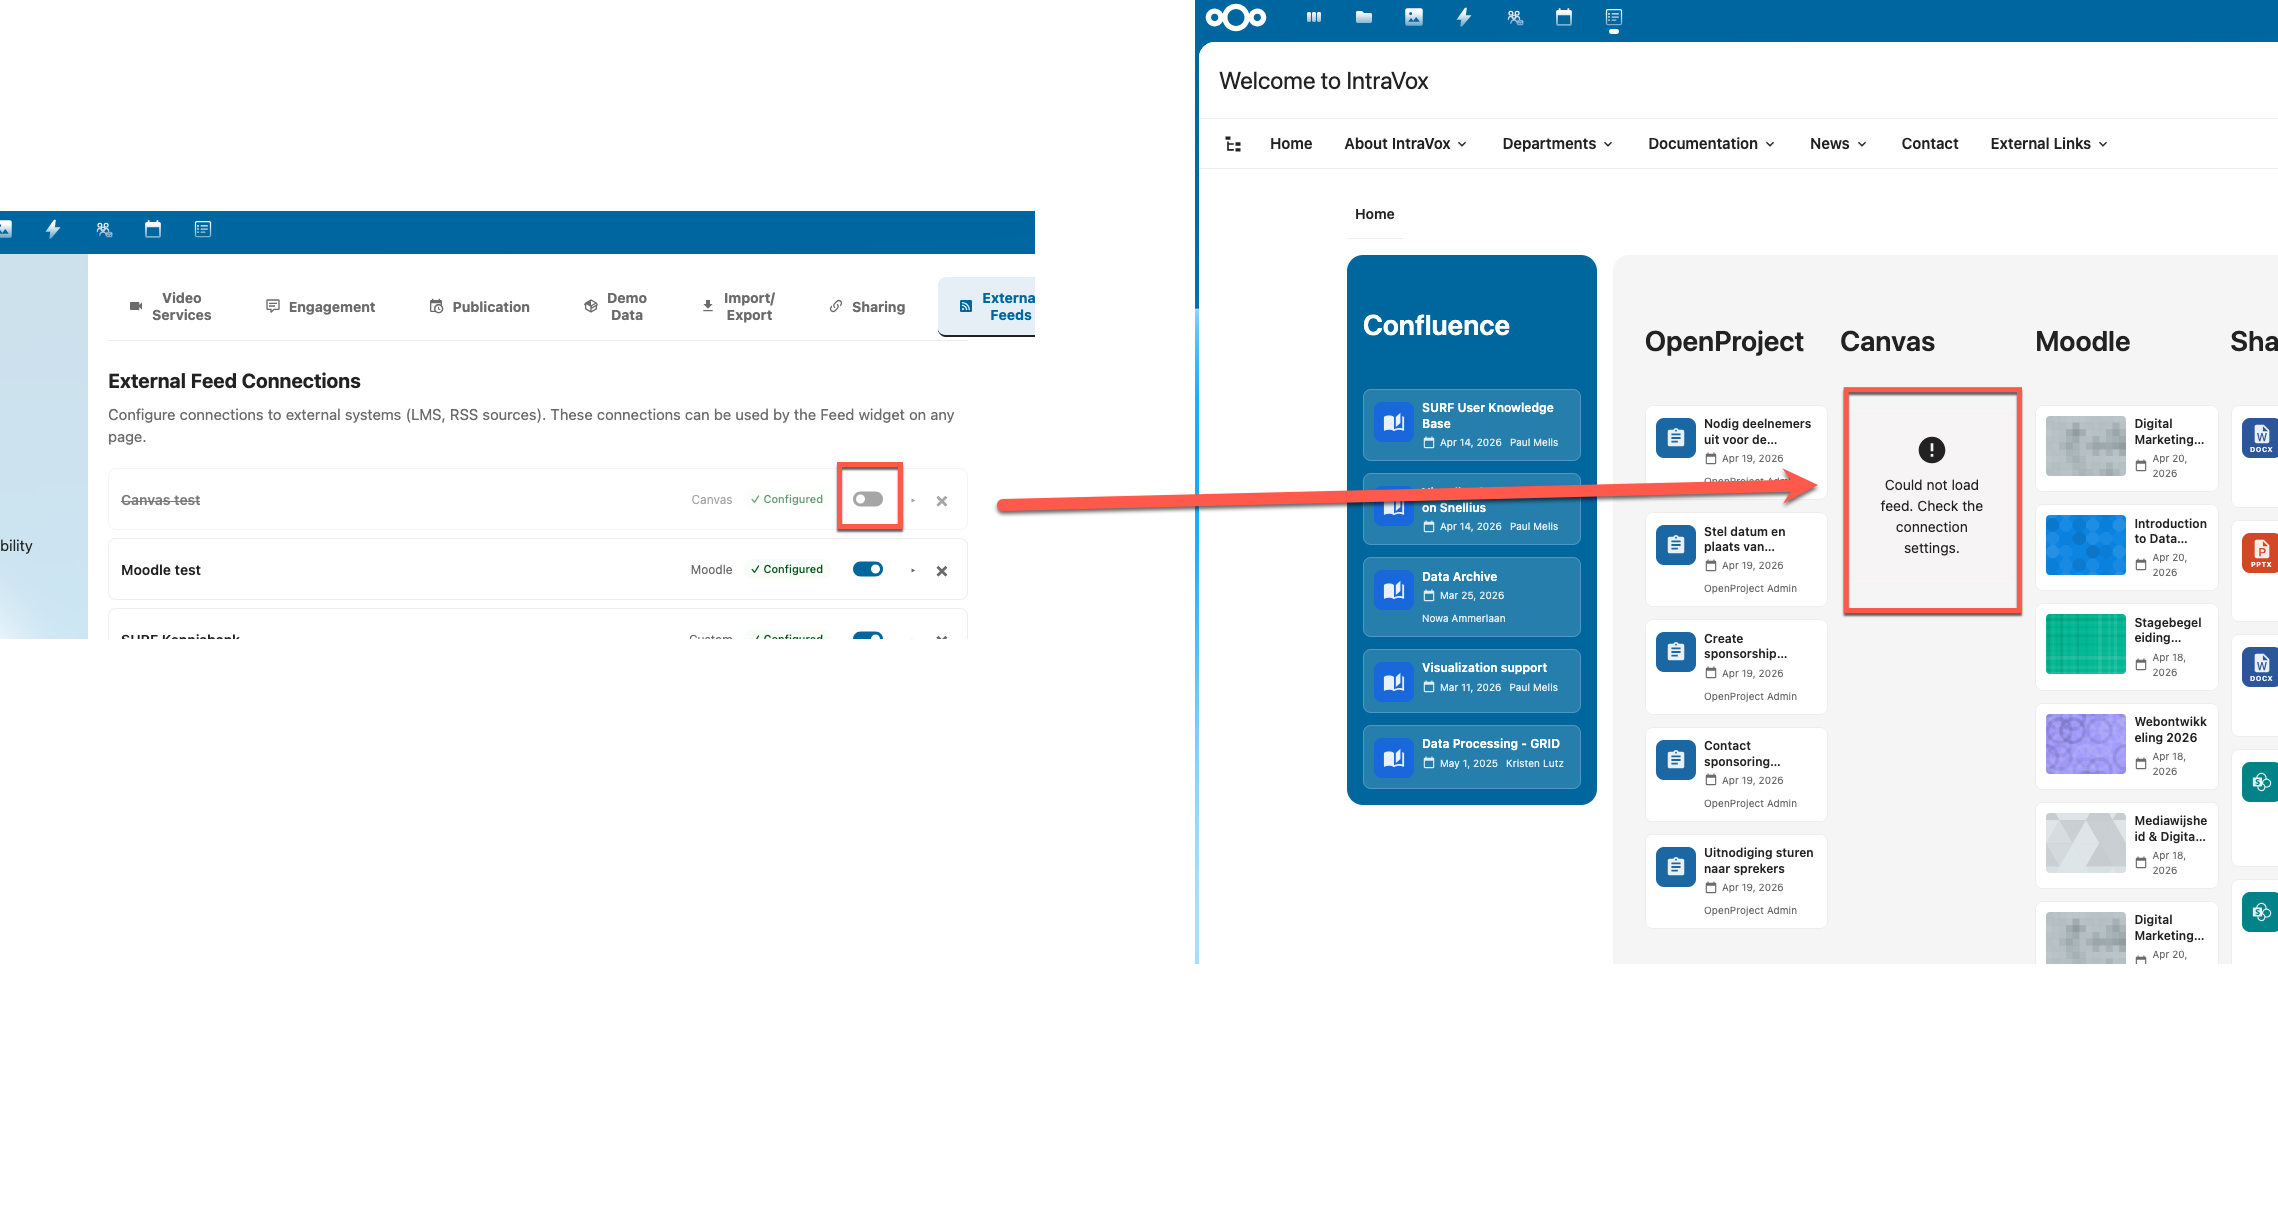2278x1209 pixels.
Task: Expand the Moodle test connection details arrow
Action: [x=913, y=570]
